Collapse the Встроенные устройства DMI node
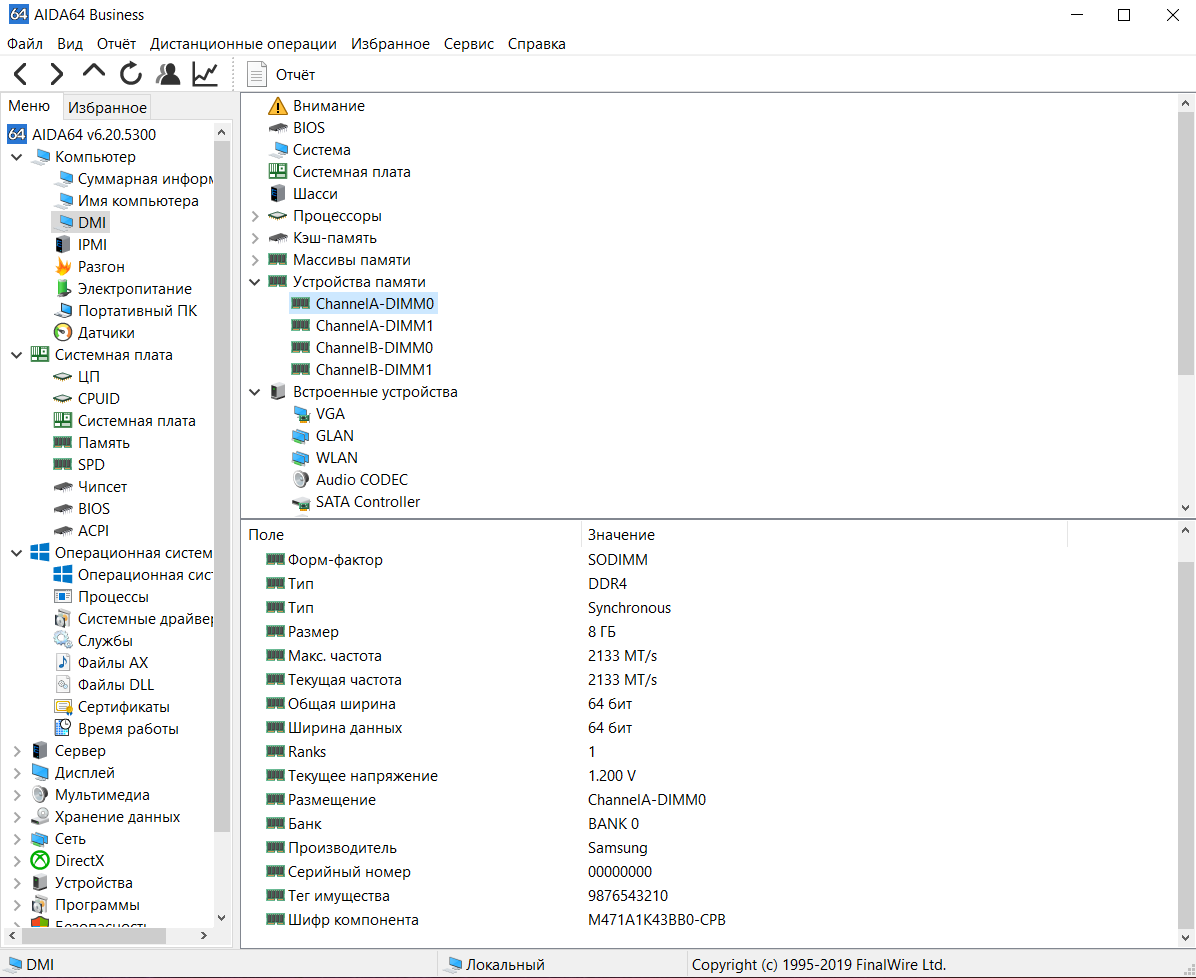The height and width of the screenshot is (978, 1196). tap(256, 392)
